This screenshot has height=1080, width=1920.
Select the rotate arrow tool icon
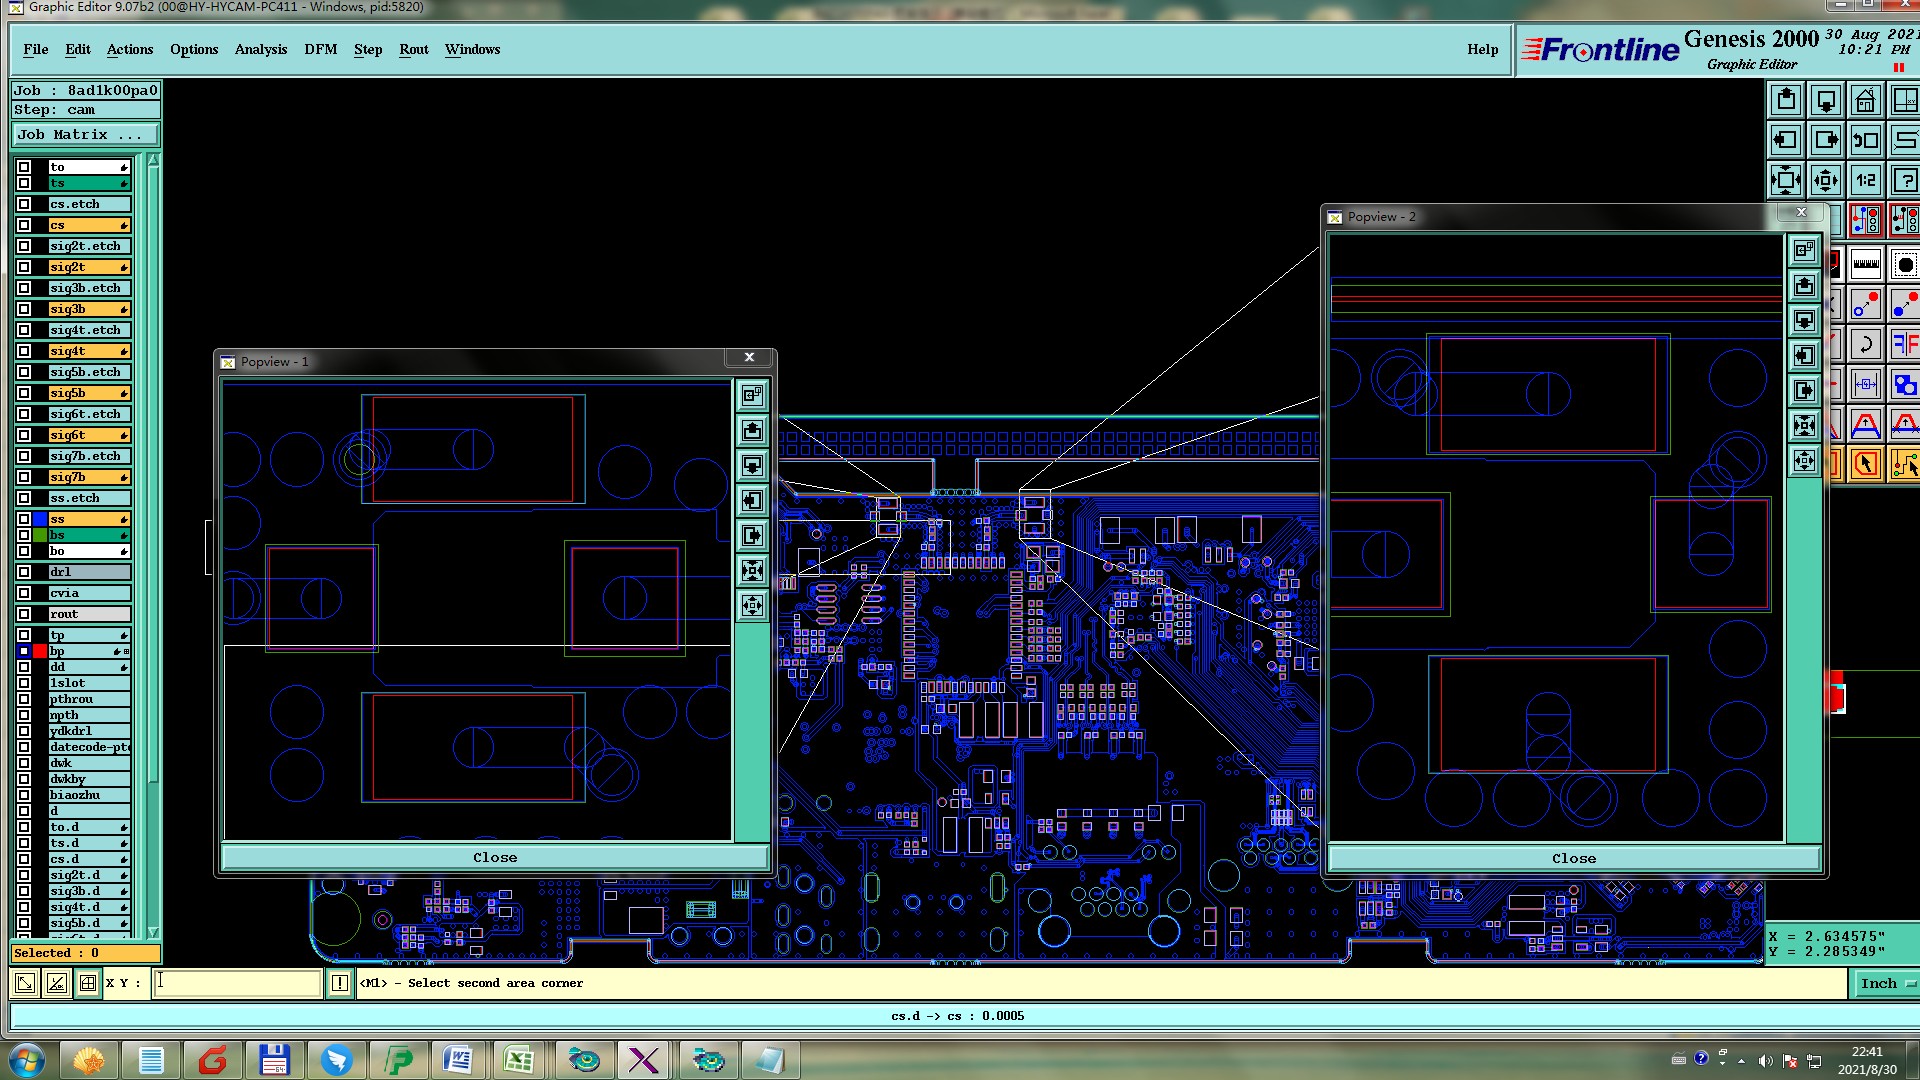(x=1865, y=345)
